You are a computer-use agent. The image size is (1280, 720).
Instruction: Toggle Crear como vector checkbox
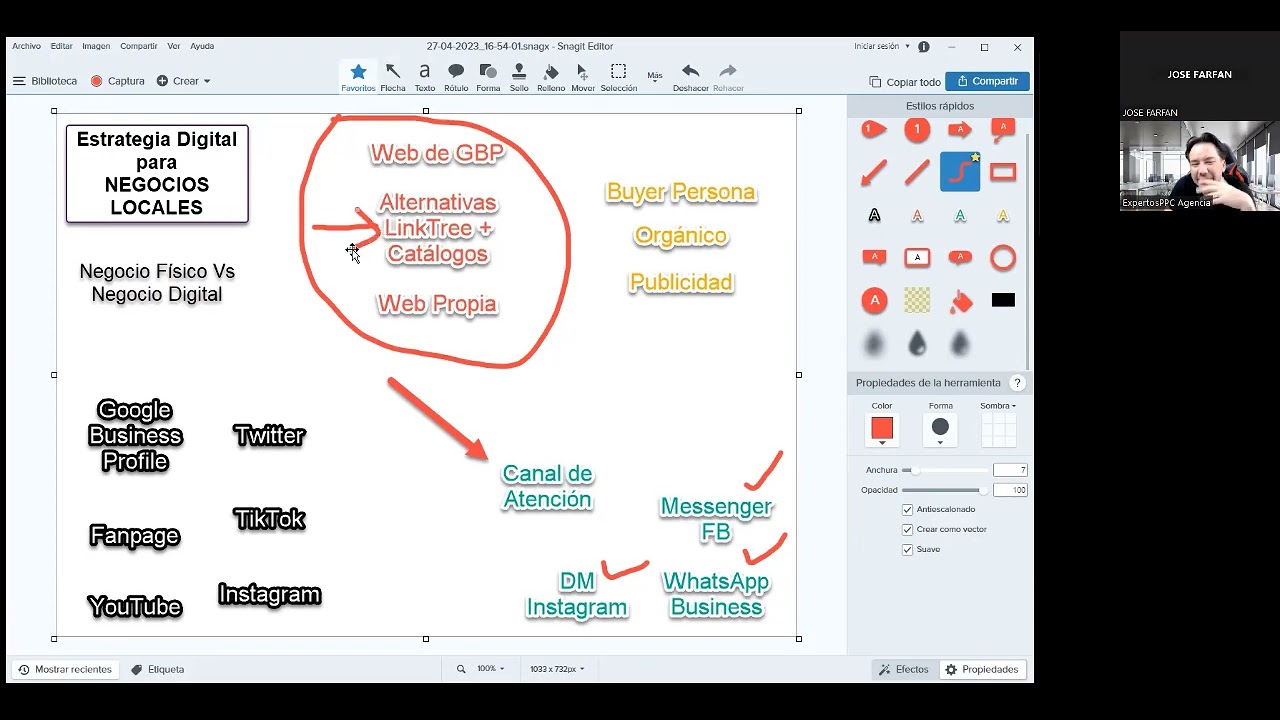click(x=908, y=530)
